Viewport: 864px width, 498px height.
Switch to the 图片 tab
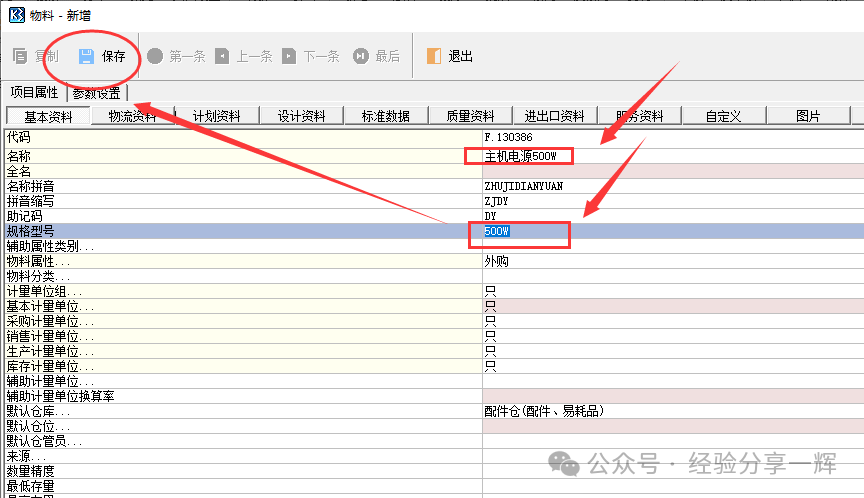click(808, 116)
